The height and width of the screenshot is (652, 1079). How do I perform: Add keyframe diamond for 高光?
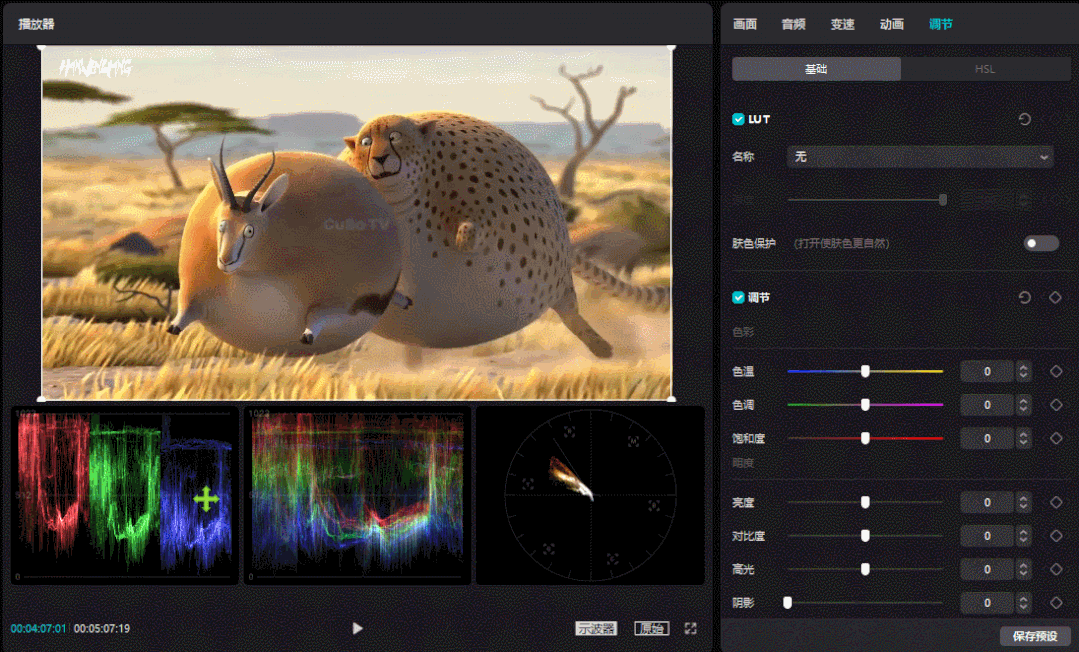tap(1056, 569)
